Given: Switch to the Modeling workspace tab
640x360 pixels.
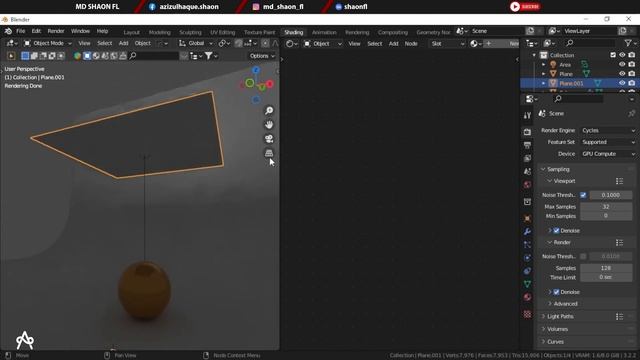Looking at the screenshot, I should 160,32.
